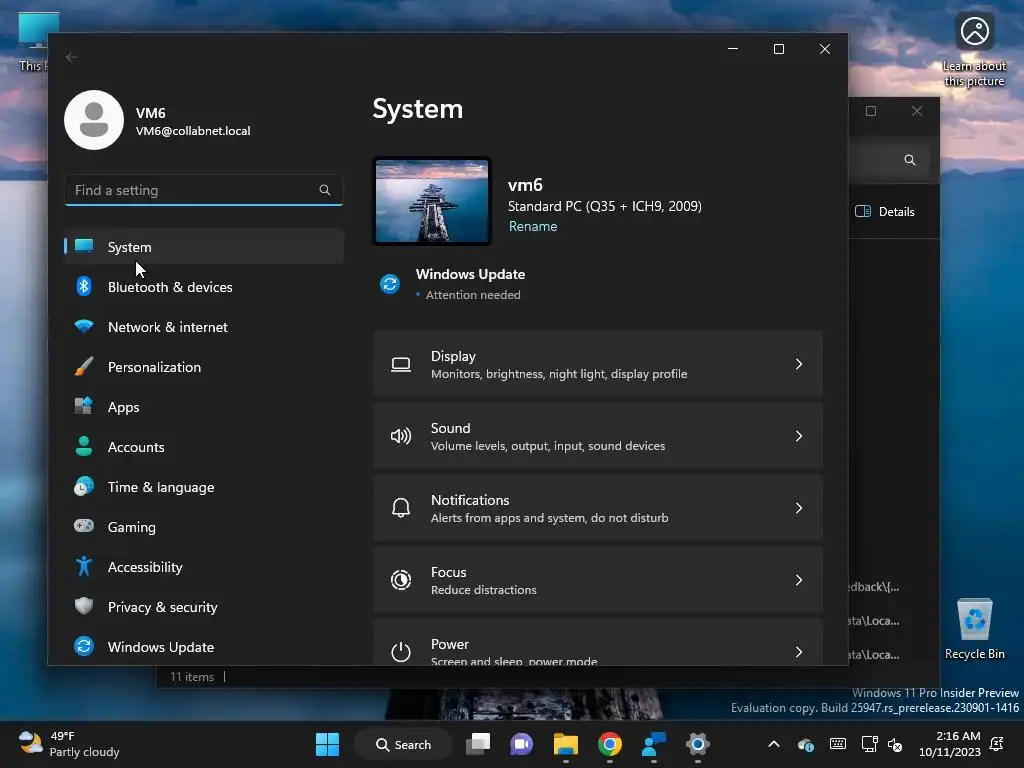Click the Display laptop icon
The width and height of the screenshot is (1024, 768).
[x=401, y=364]
